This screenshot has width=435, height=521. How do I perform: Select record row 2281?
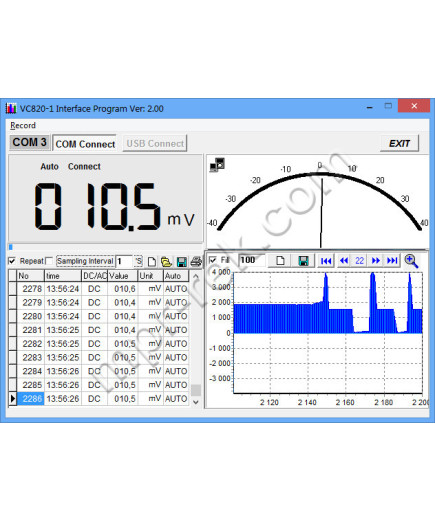(99, 330)
